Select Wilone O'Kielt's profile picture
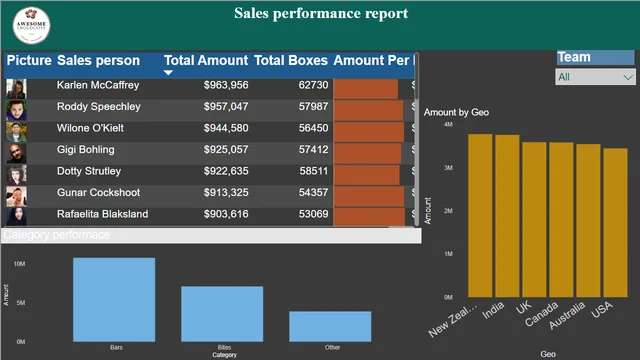Viewport: 640px width, 360px height. [16, 132]
